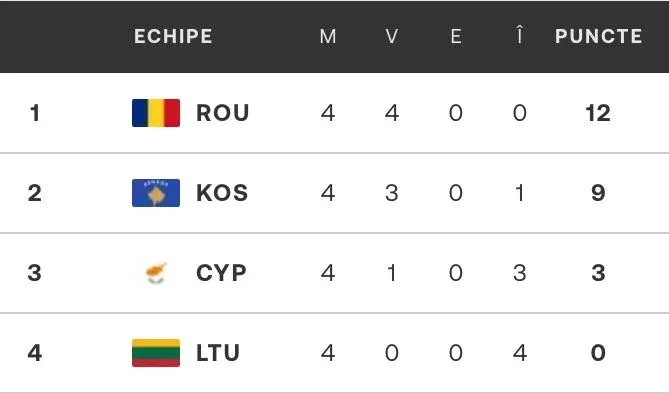Click the Cyprus flag icon
The image size is (669, 393).
pos(156,273)
